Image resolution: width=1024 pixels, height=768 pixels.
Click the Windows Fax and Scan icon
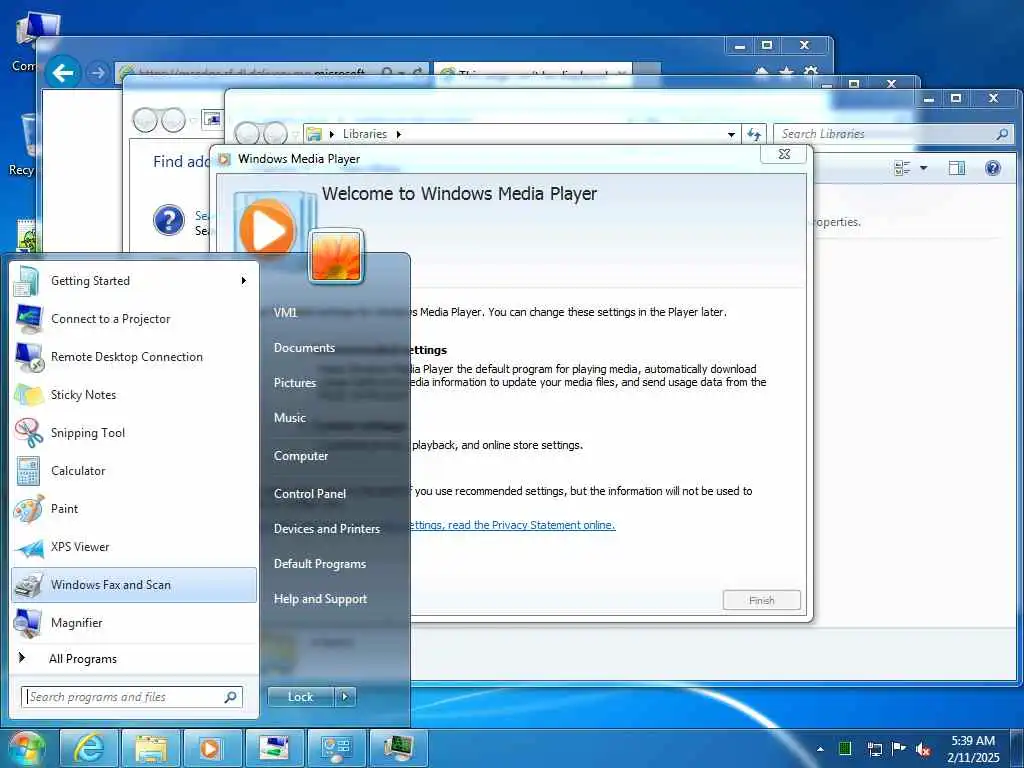29,585
